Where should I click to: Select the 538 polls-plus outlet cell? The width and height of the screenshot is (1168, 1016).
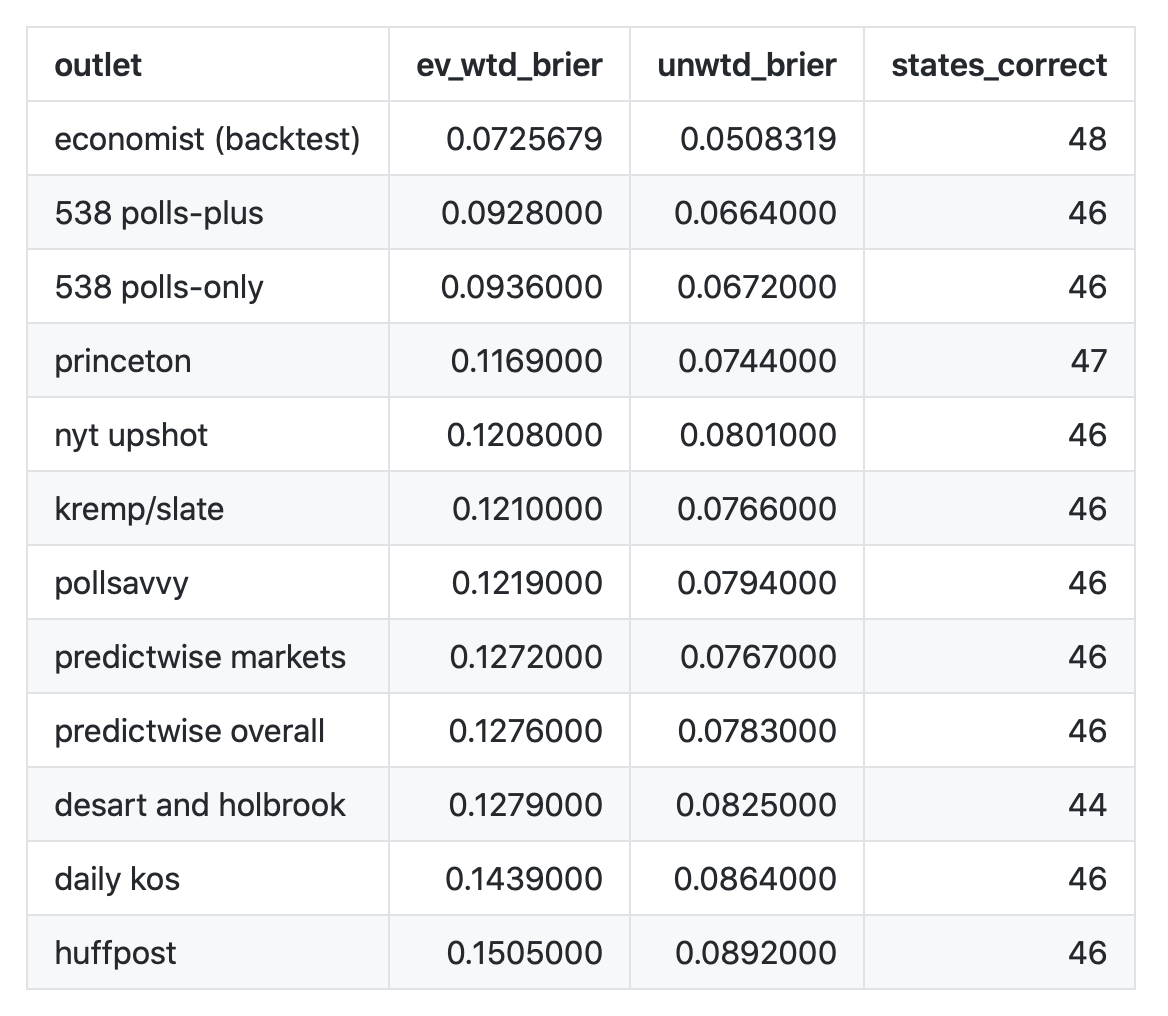tap(159, 213)
